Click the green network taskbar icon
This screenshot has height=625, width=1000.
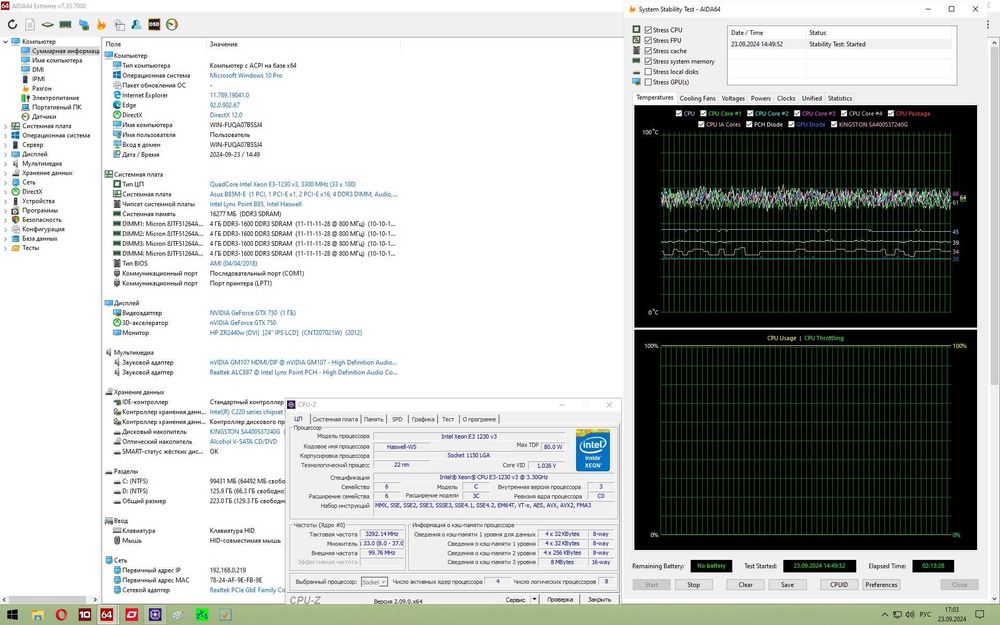click(x=202, y=615)
